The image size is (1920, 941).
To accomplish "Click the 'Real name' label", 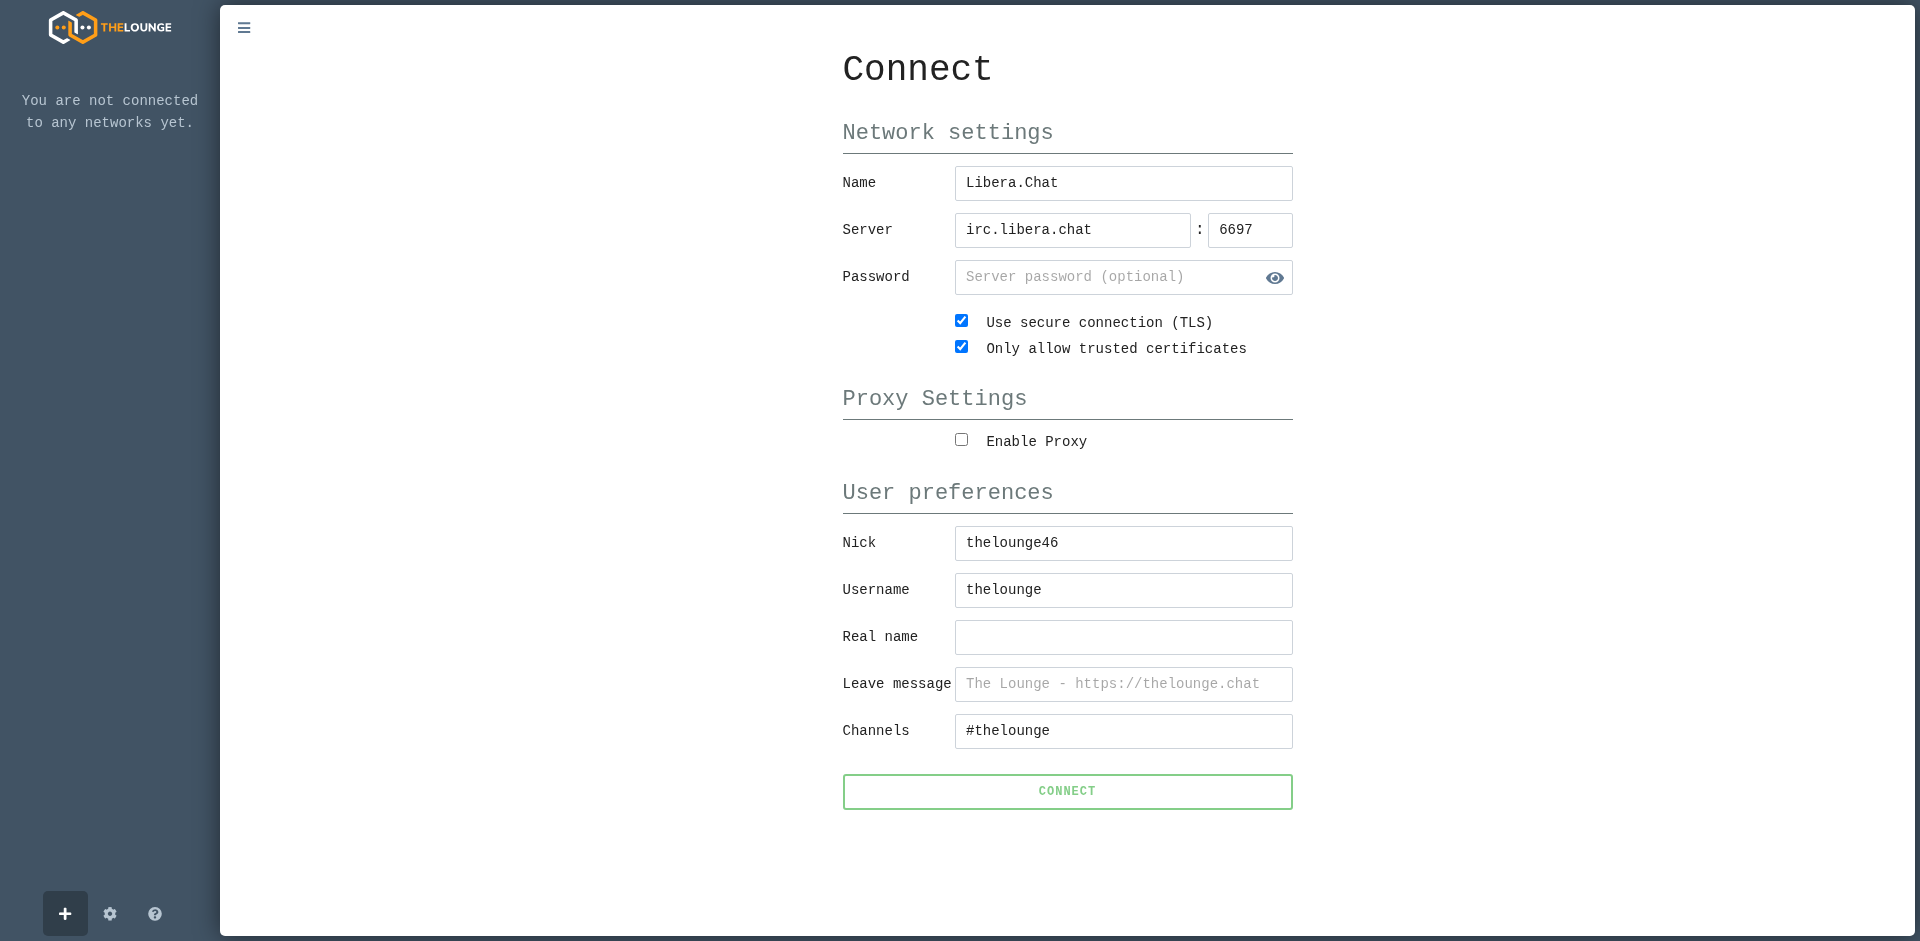I will [880, 637].
